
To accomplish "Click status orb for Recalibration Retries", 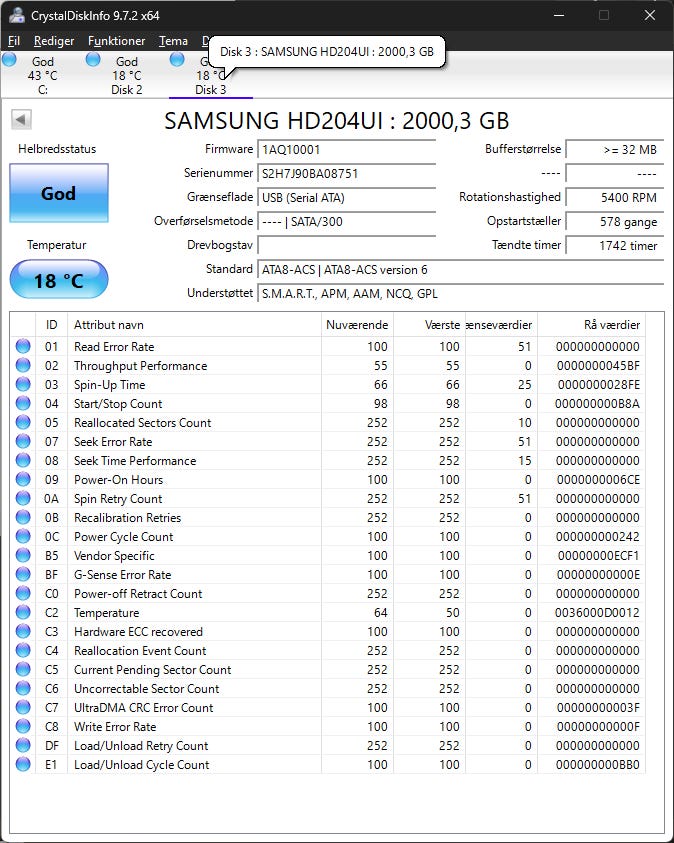I will point(23,517).
